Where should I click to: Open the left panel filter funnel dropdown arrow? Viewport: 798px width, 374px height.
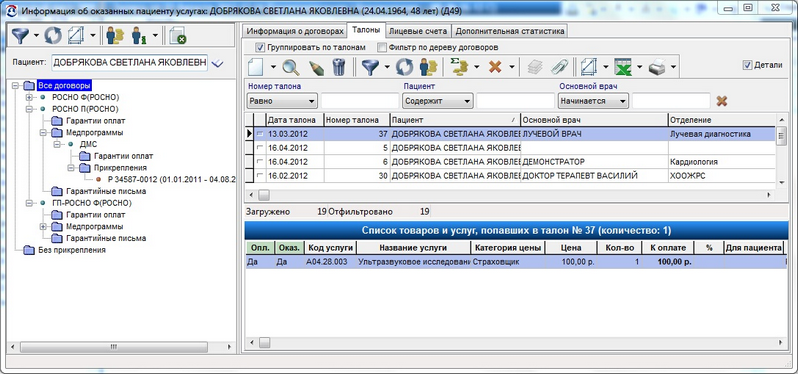(36, 36)
